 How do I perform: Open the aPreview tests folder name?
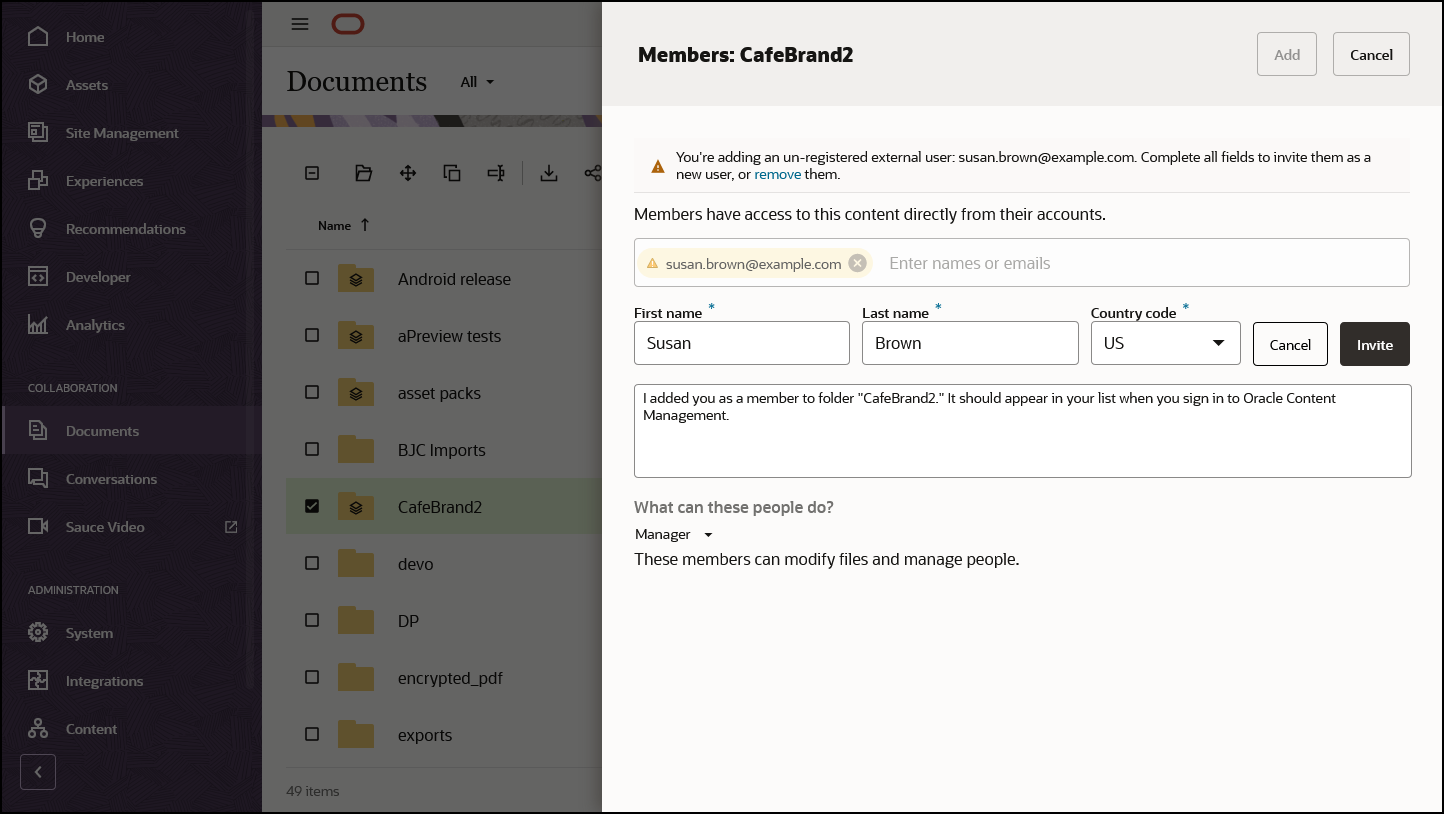(x=449, y=336)
